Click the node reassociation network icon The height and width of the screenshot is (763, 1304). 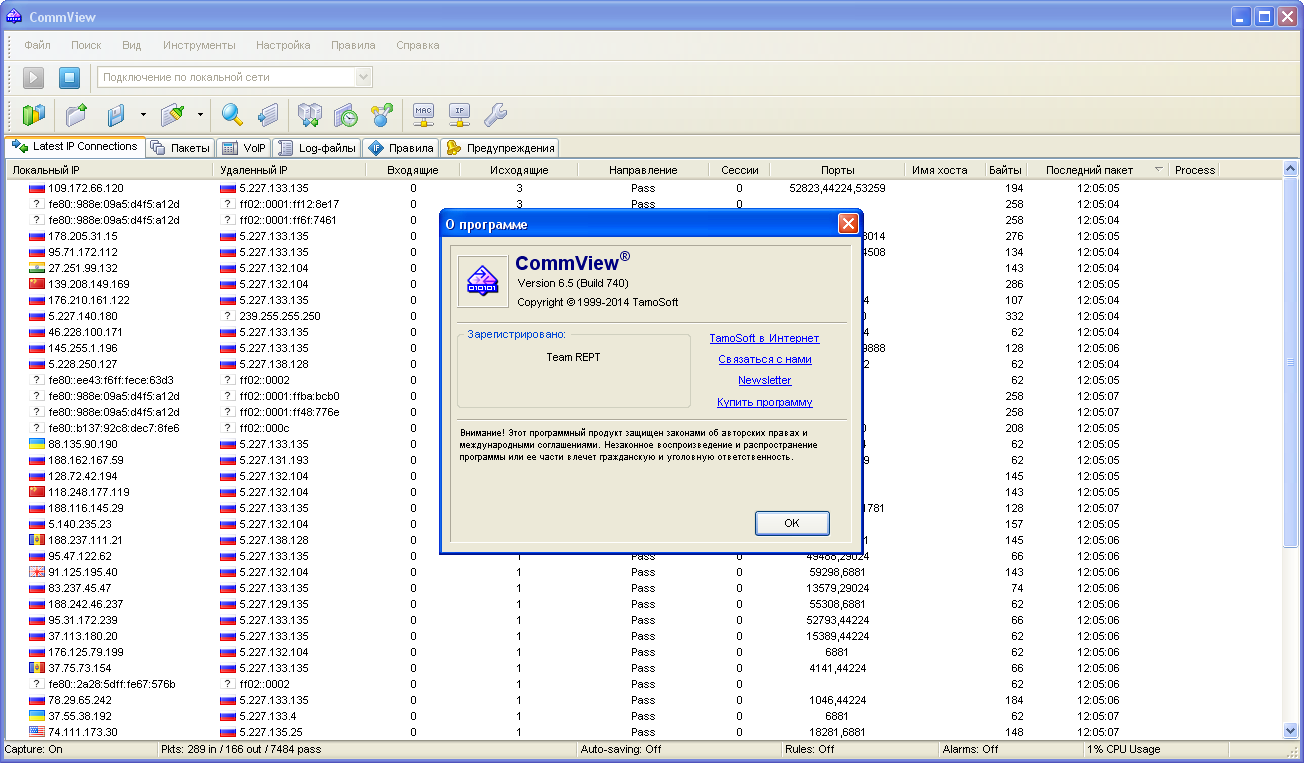point(381,115)
